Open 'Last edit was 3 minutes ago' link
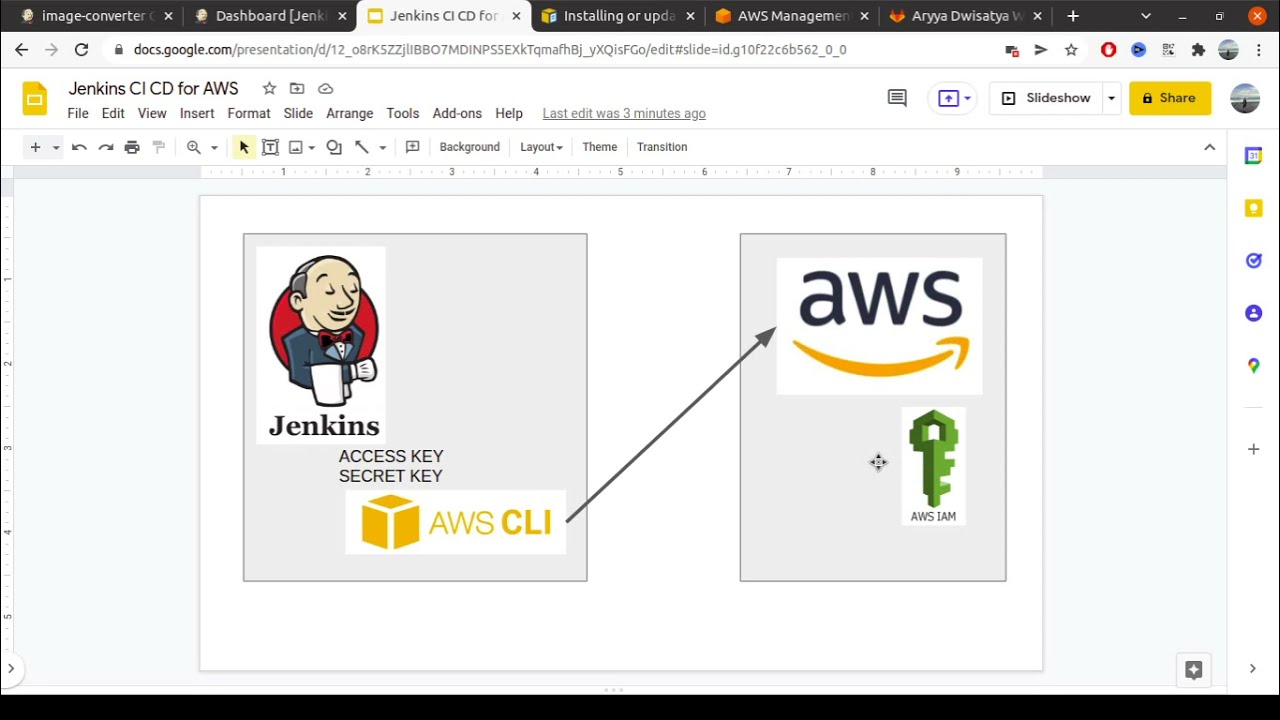Viewport: 1280px width, 720px height. pos(624,113)
